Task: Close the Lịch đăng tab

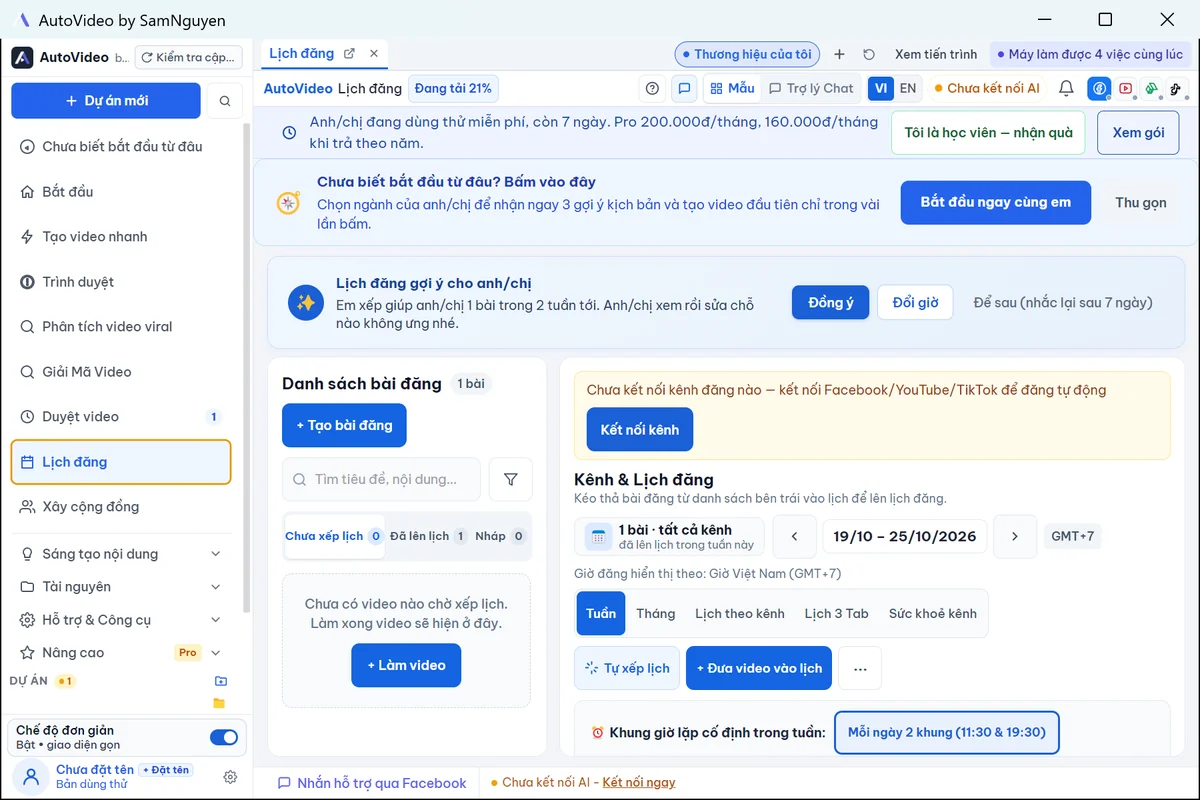Action: 374,54
